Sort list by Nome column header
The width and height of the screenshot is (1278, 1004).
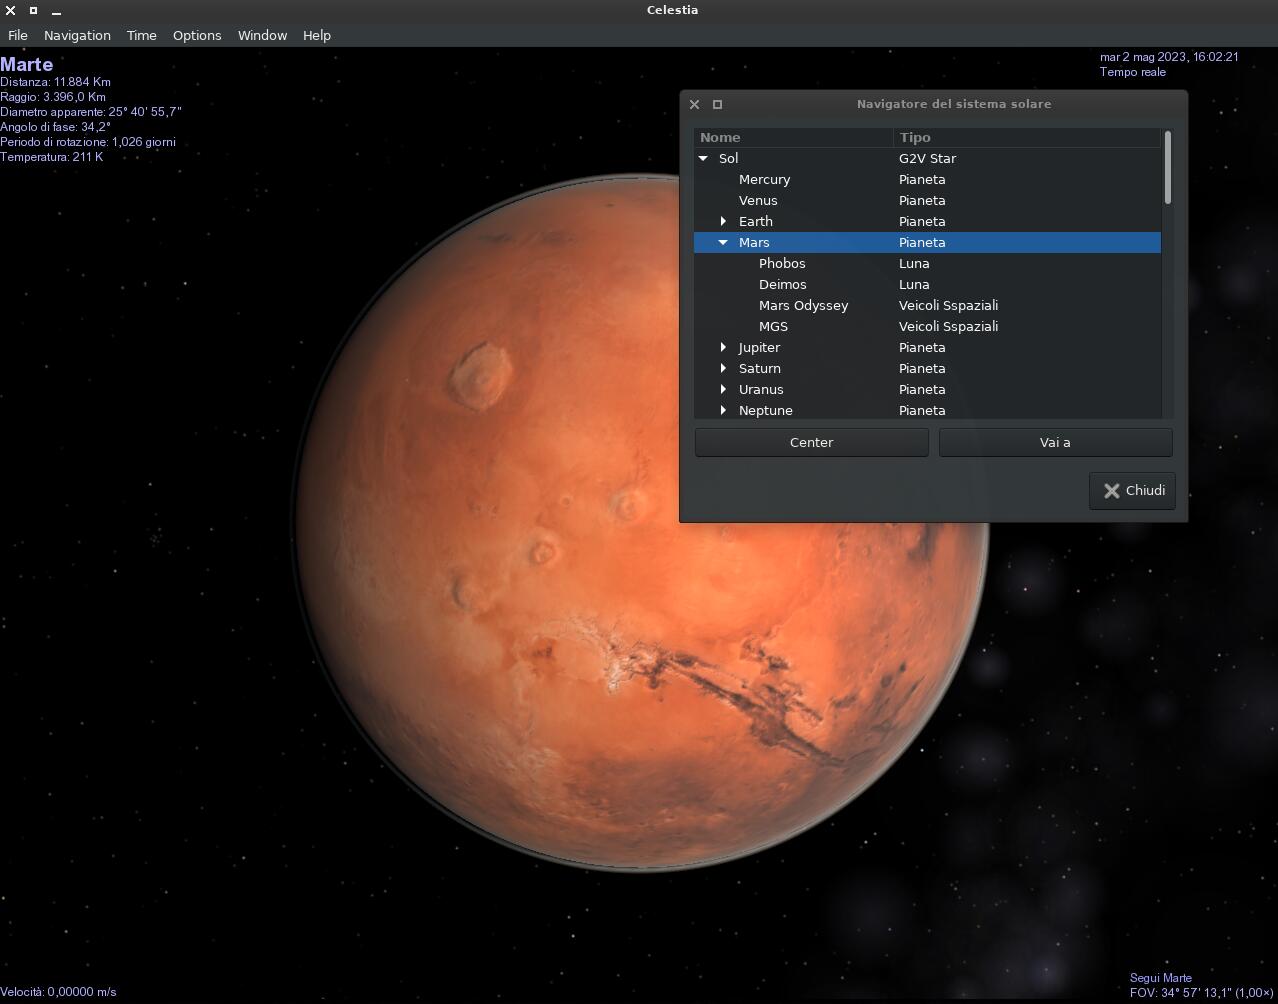[794, 137]
